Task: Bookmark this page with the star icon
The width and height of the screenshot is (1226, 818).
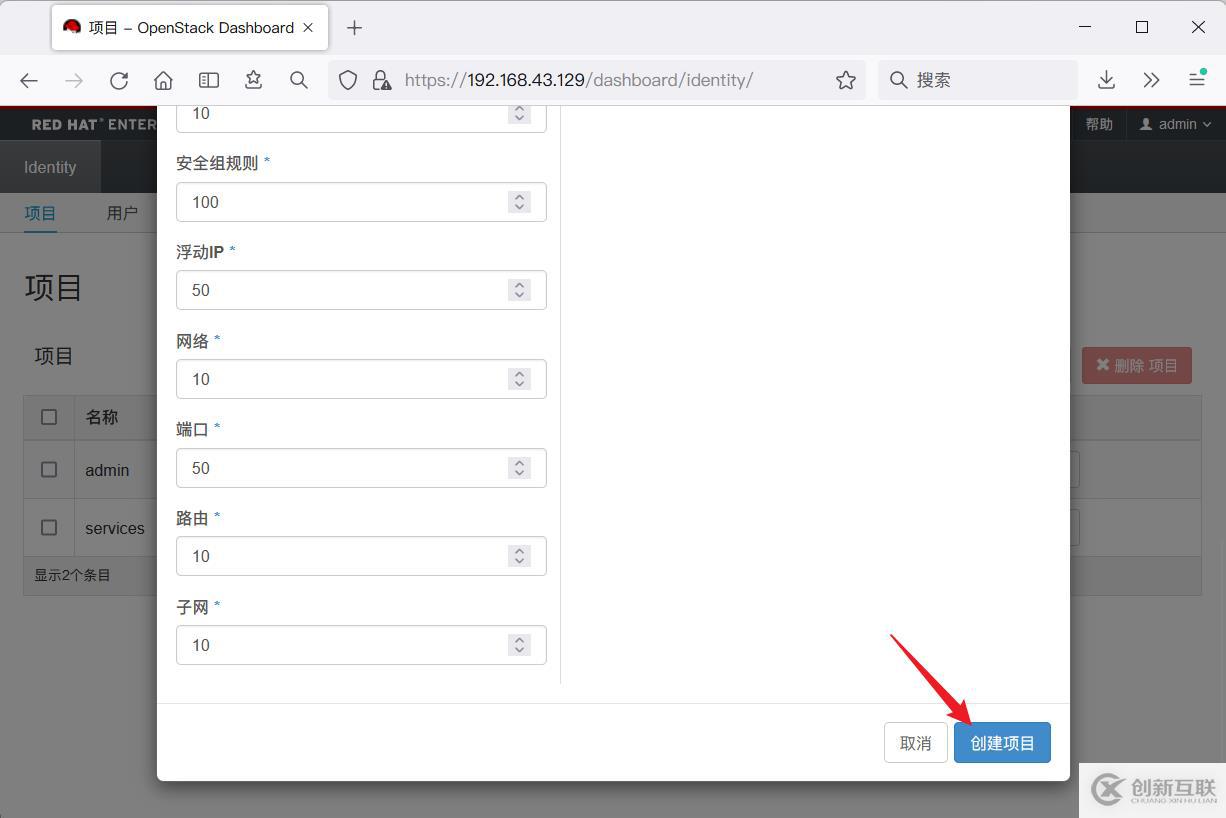Action: click(846, 80)
